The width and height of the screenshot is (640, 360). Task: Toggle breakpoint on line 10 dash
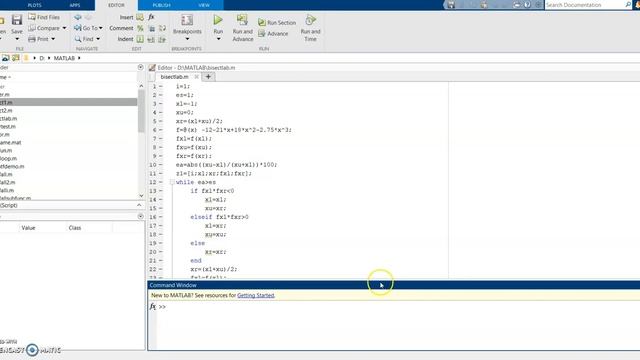[x=161, y=165]
